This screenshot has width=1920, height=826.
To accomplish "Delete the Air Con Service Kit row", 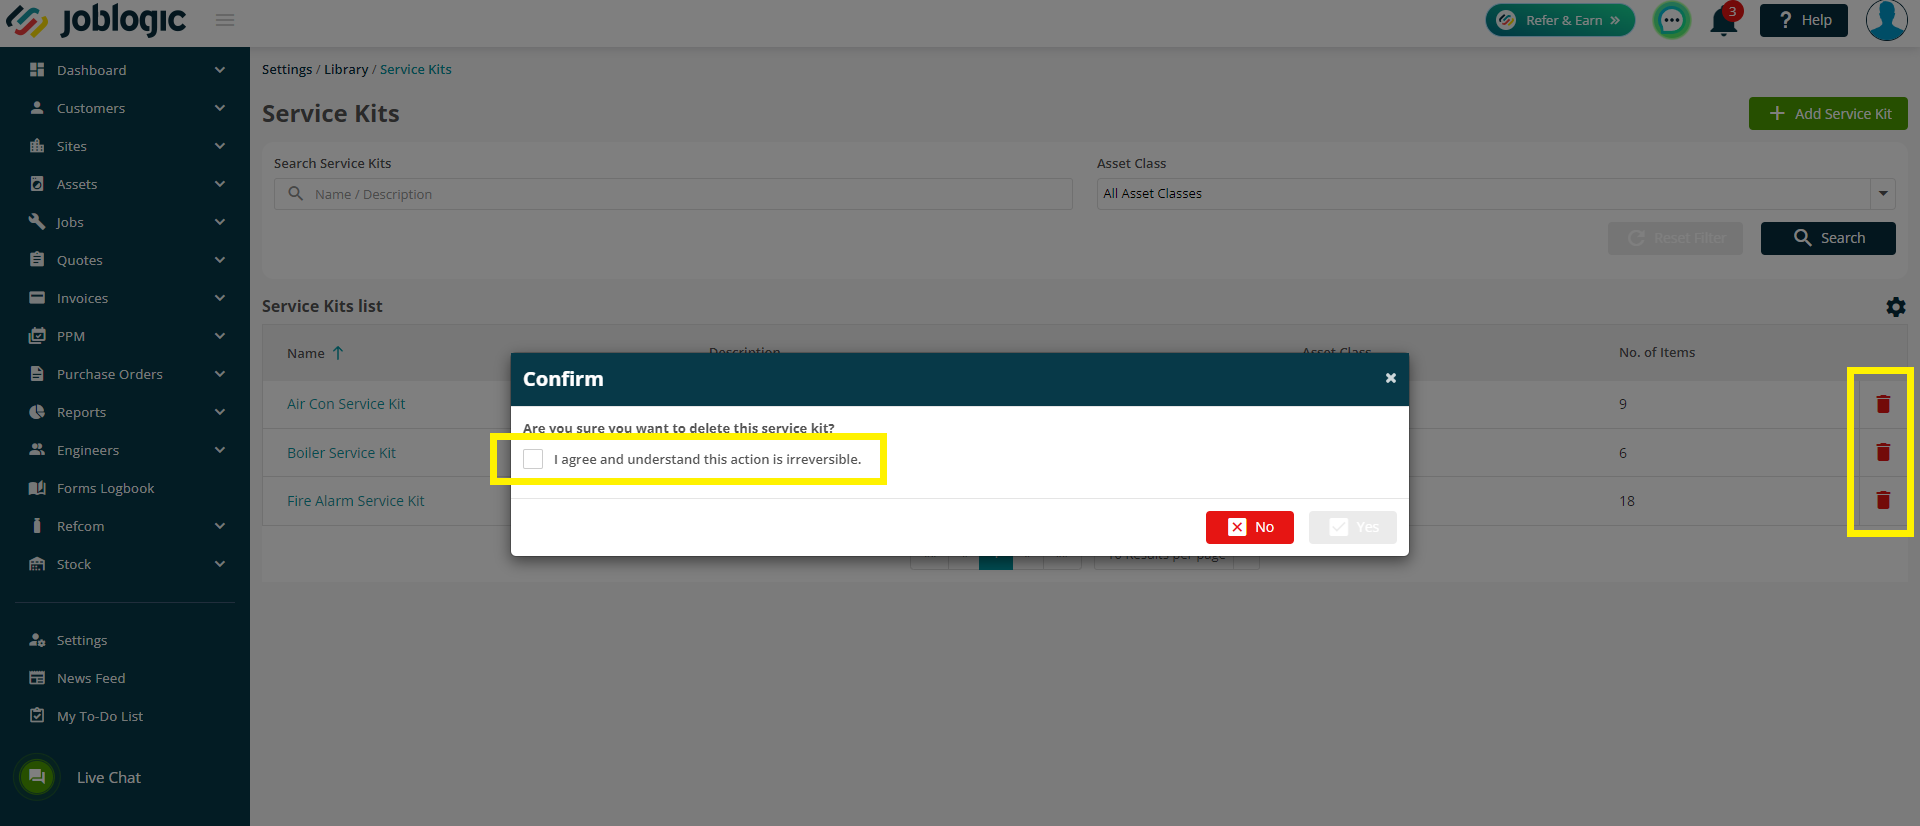I will (x=1883, y=404).
